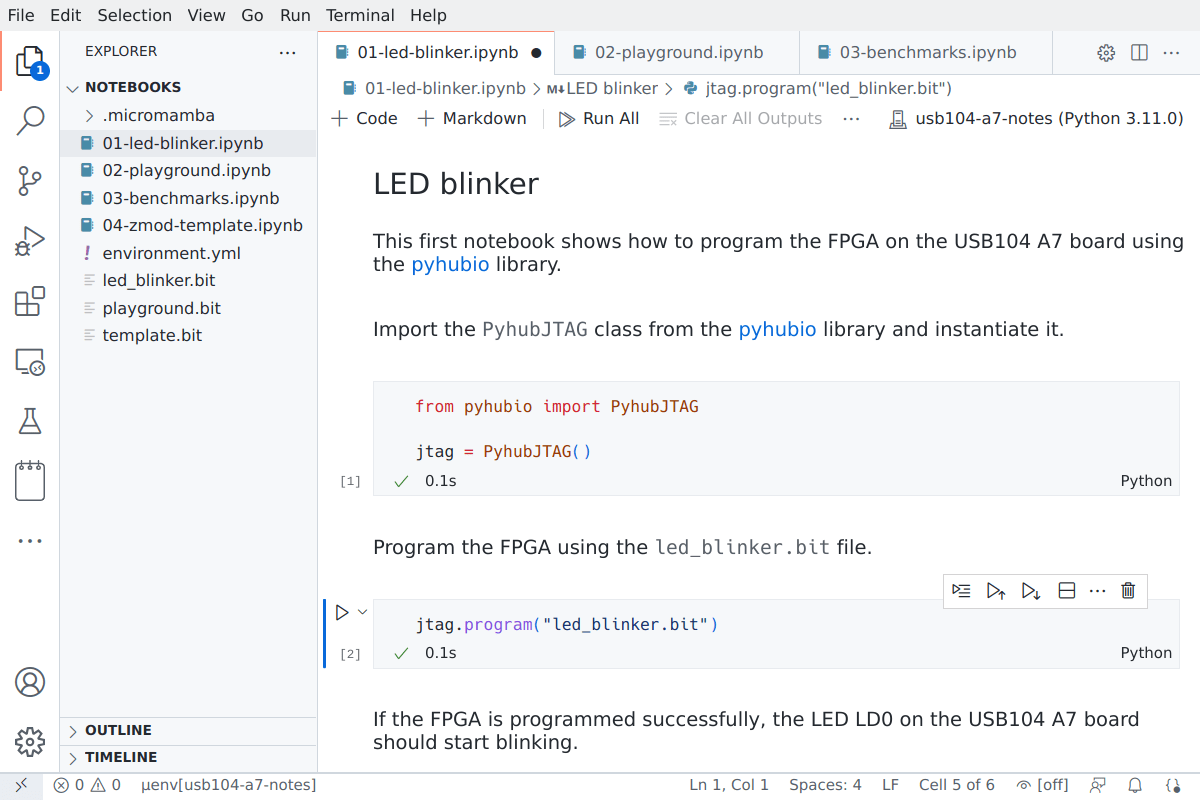Execute cells above via the run-above icon
The height and width of the screenshot is (800, 1200).
tap(996, 590)
